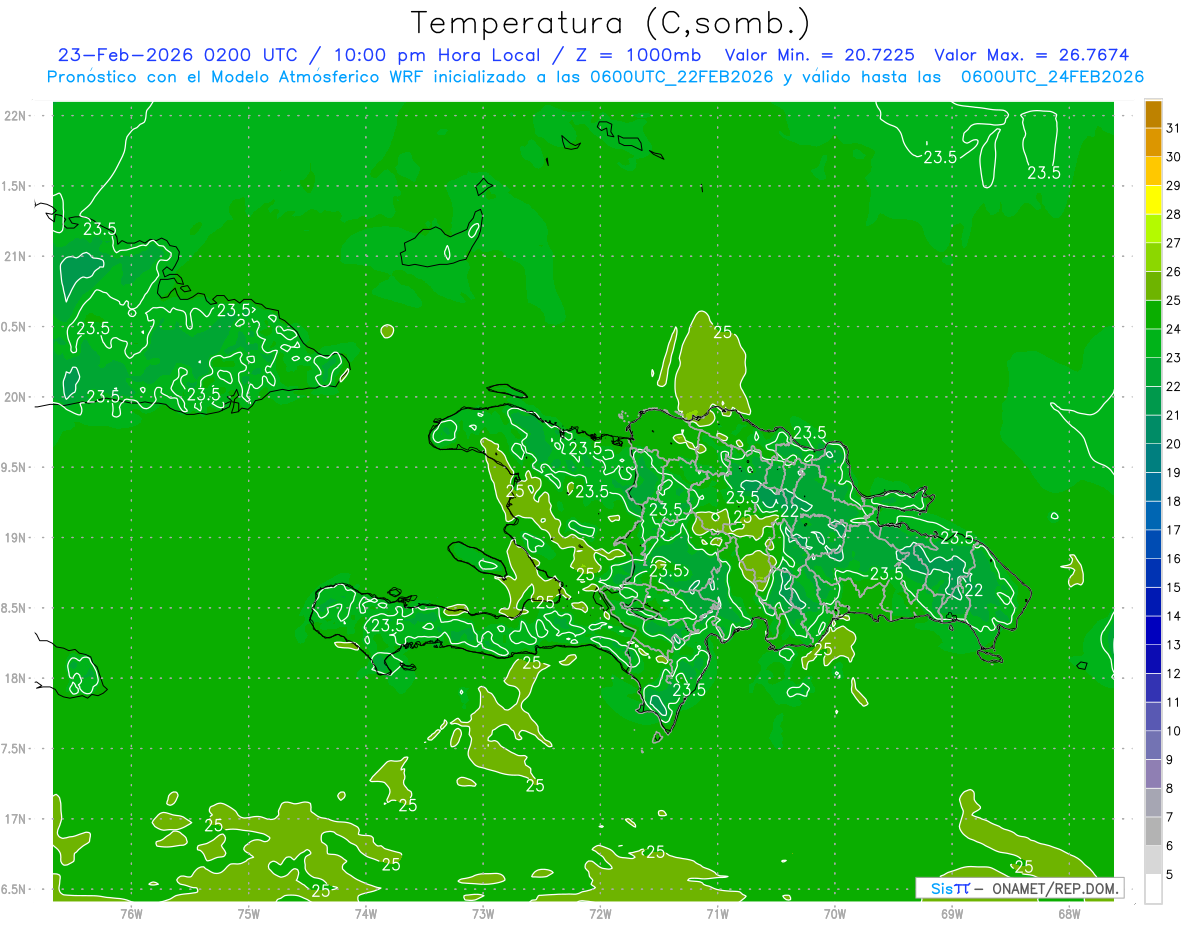Click the 73W longitude label
The width and height of the screenshot is (1200, 927).
(483, 914)
